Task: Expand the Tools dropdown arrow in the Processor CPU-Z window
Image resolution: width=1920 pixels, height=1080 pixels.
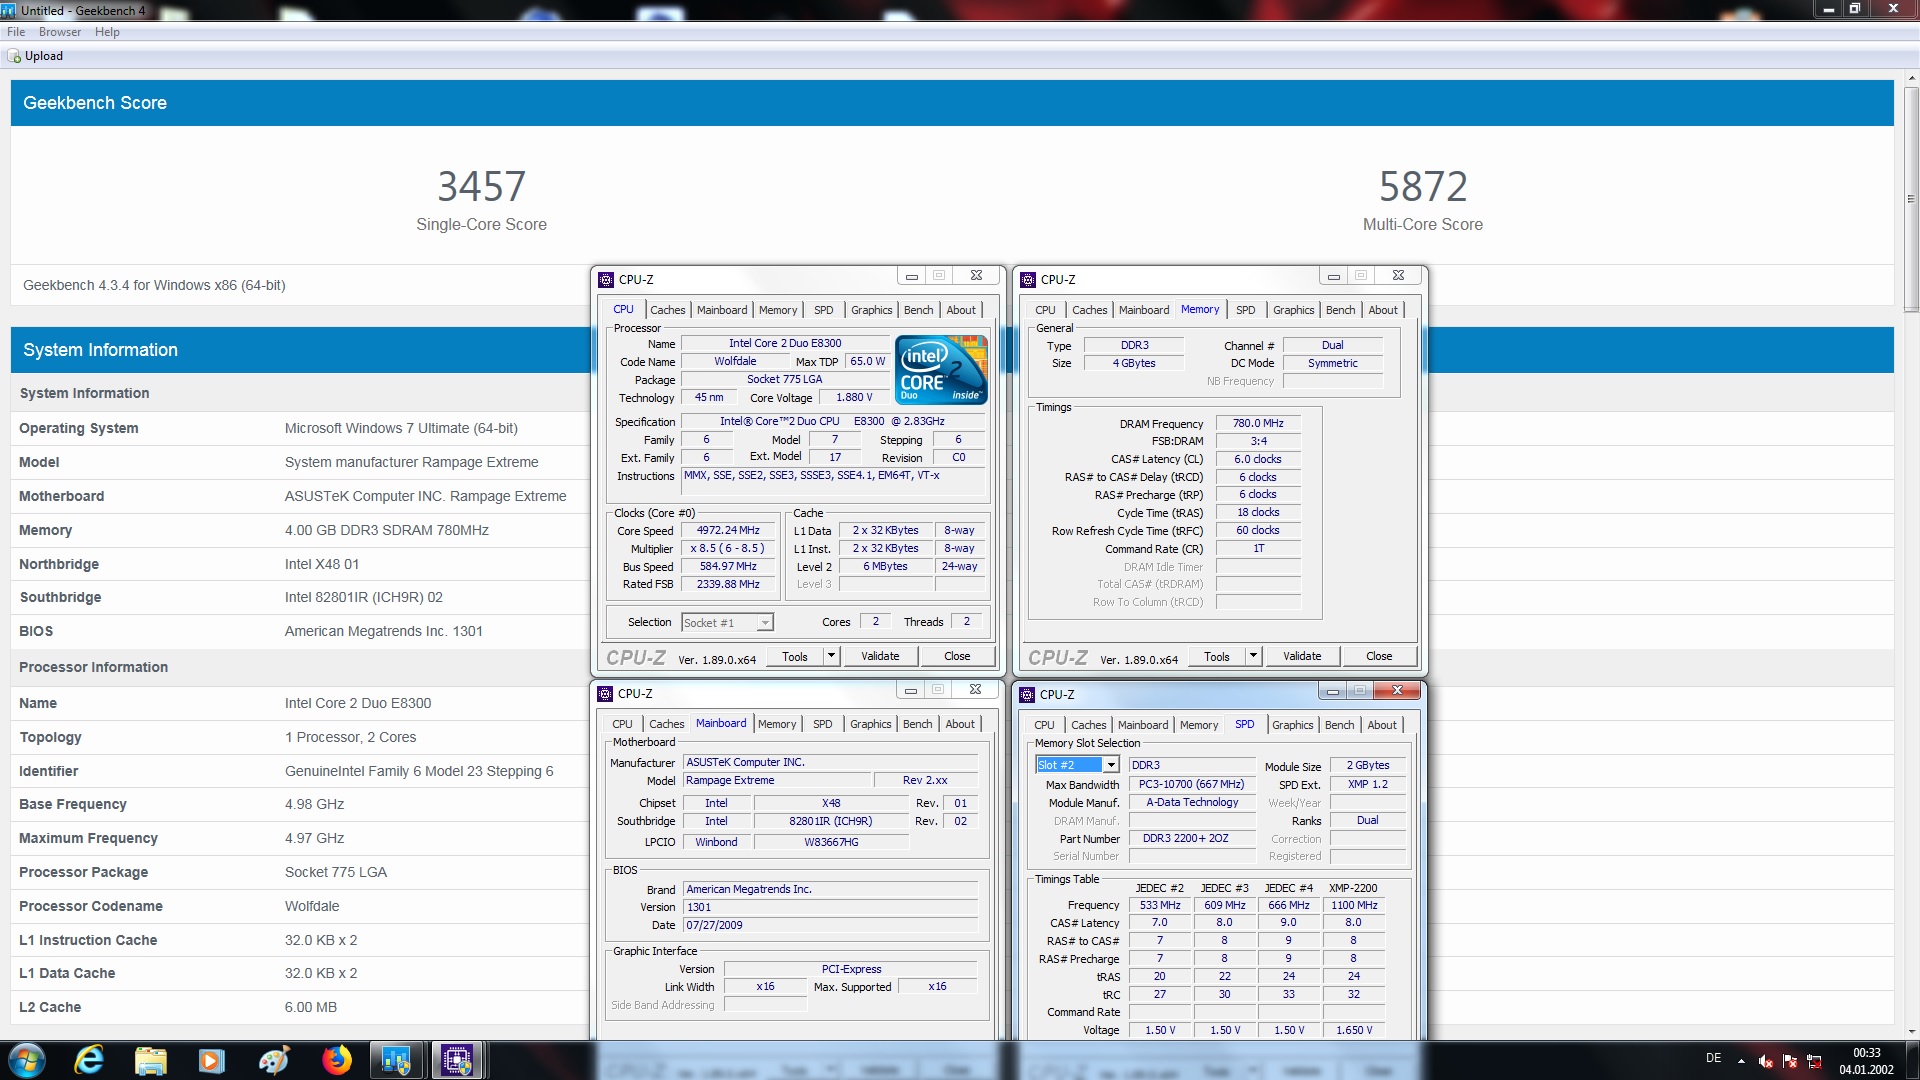Action: 831,656
